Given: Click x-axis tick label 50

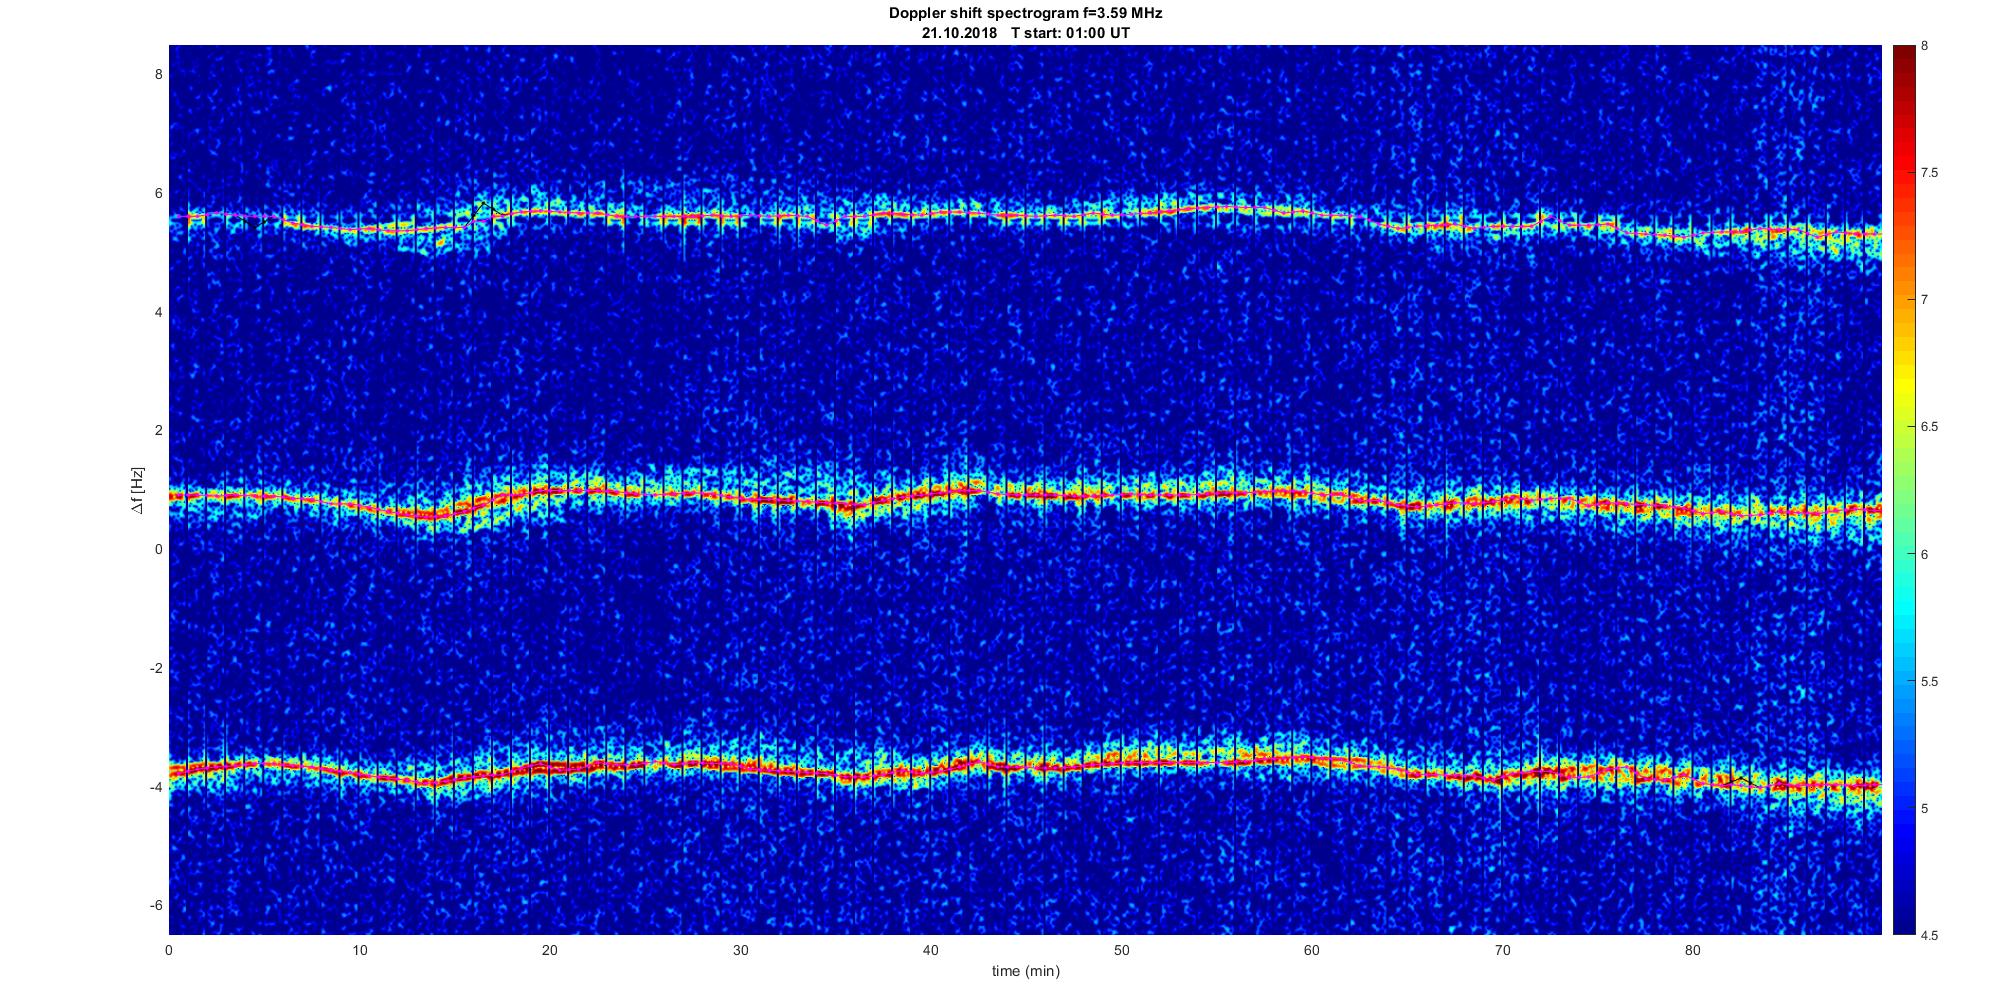Looking at the screenshot, I should click(x=1121, y=950).
